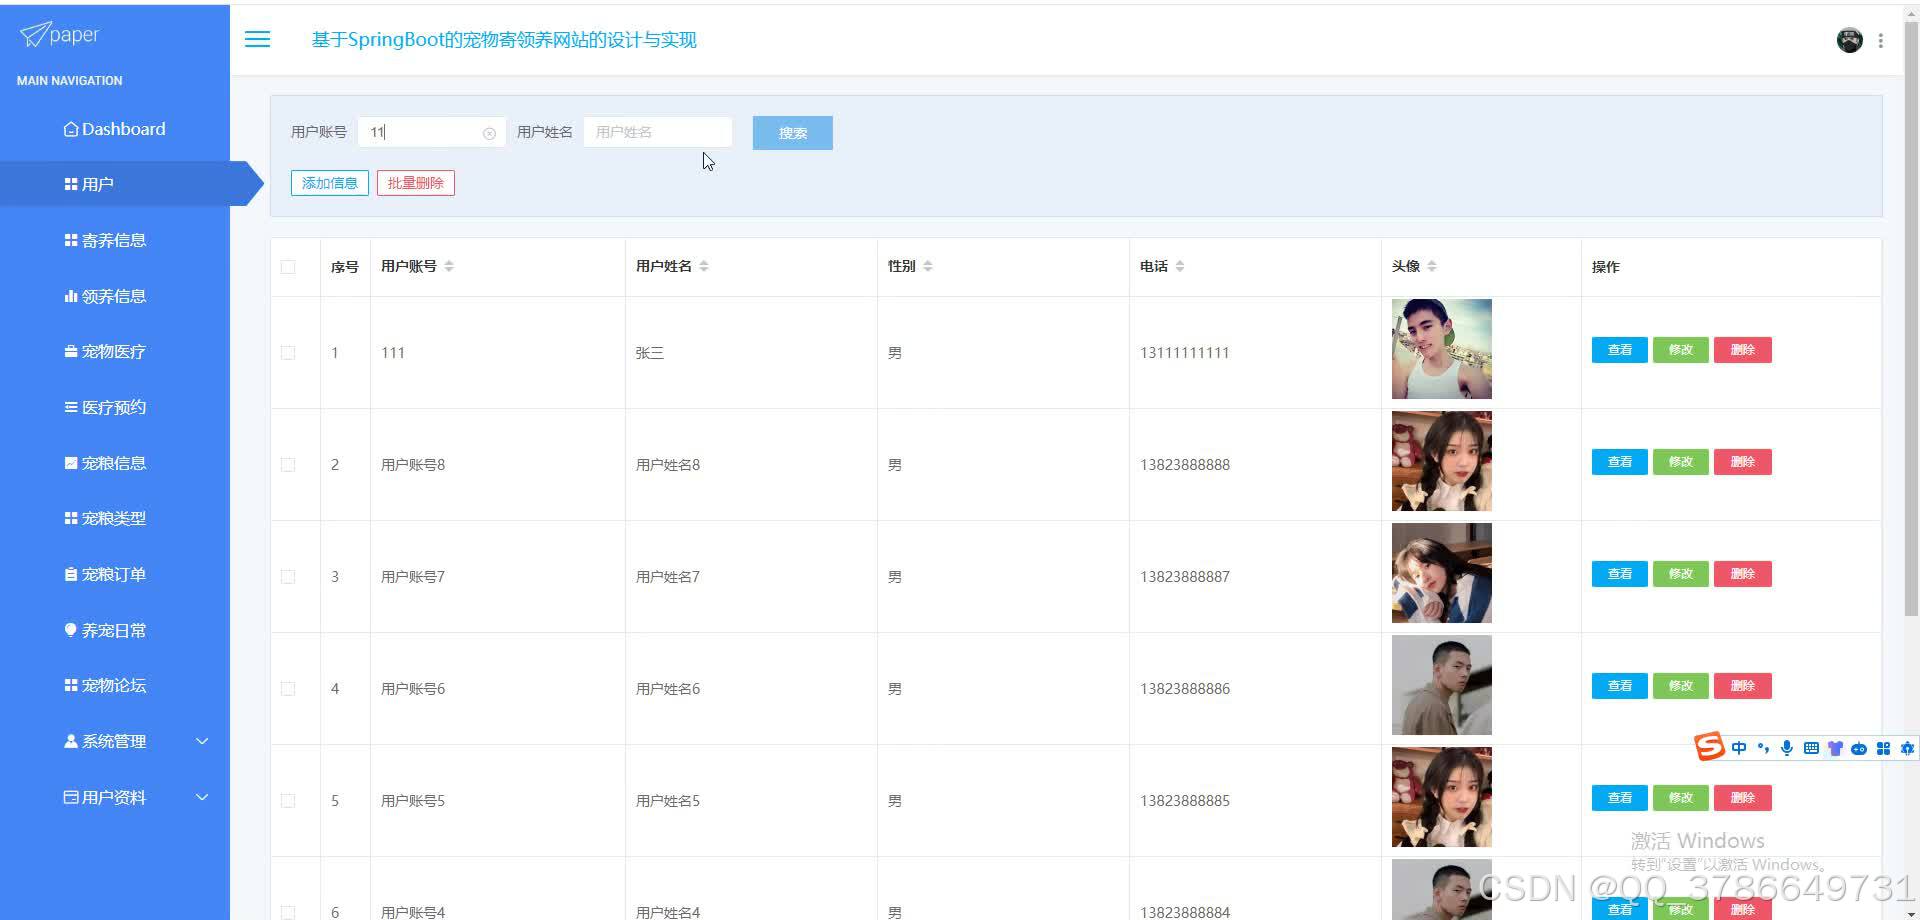
Task: Focus the 用户姓名 input field
Action: (x=657, y=132)
